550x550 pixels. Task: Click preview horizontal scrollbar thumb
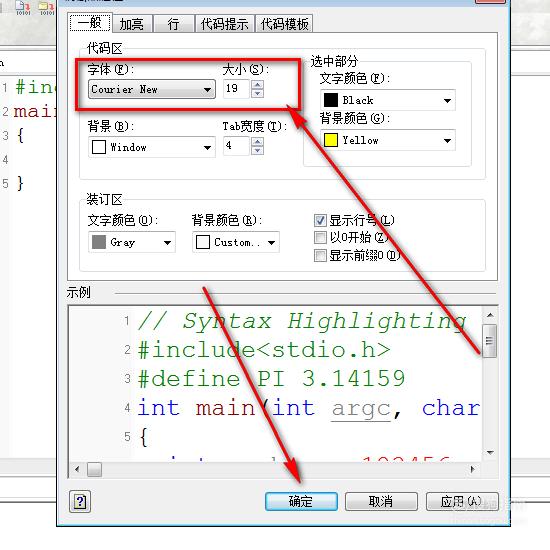coord(94,469)
